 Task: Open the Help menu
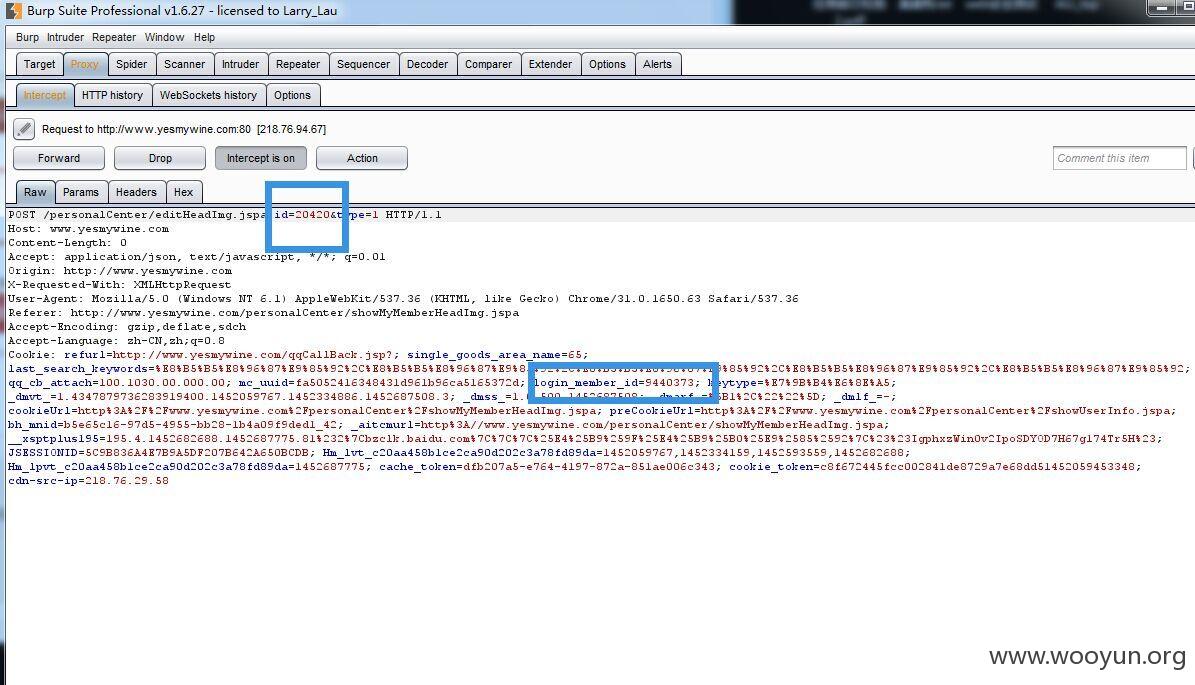[x=204, y=37]
